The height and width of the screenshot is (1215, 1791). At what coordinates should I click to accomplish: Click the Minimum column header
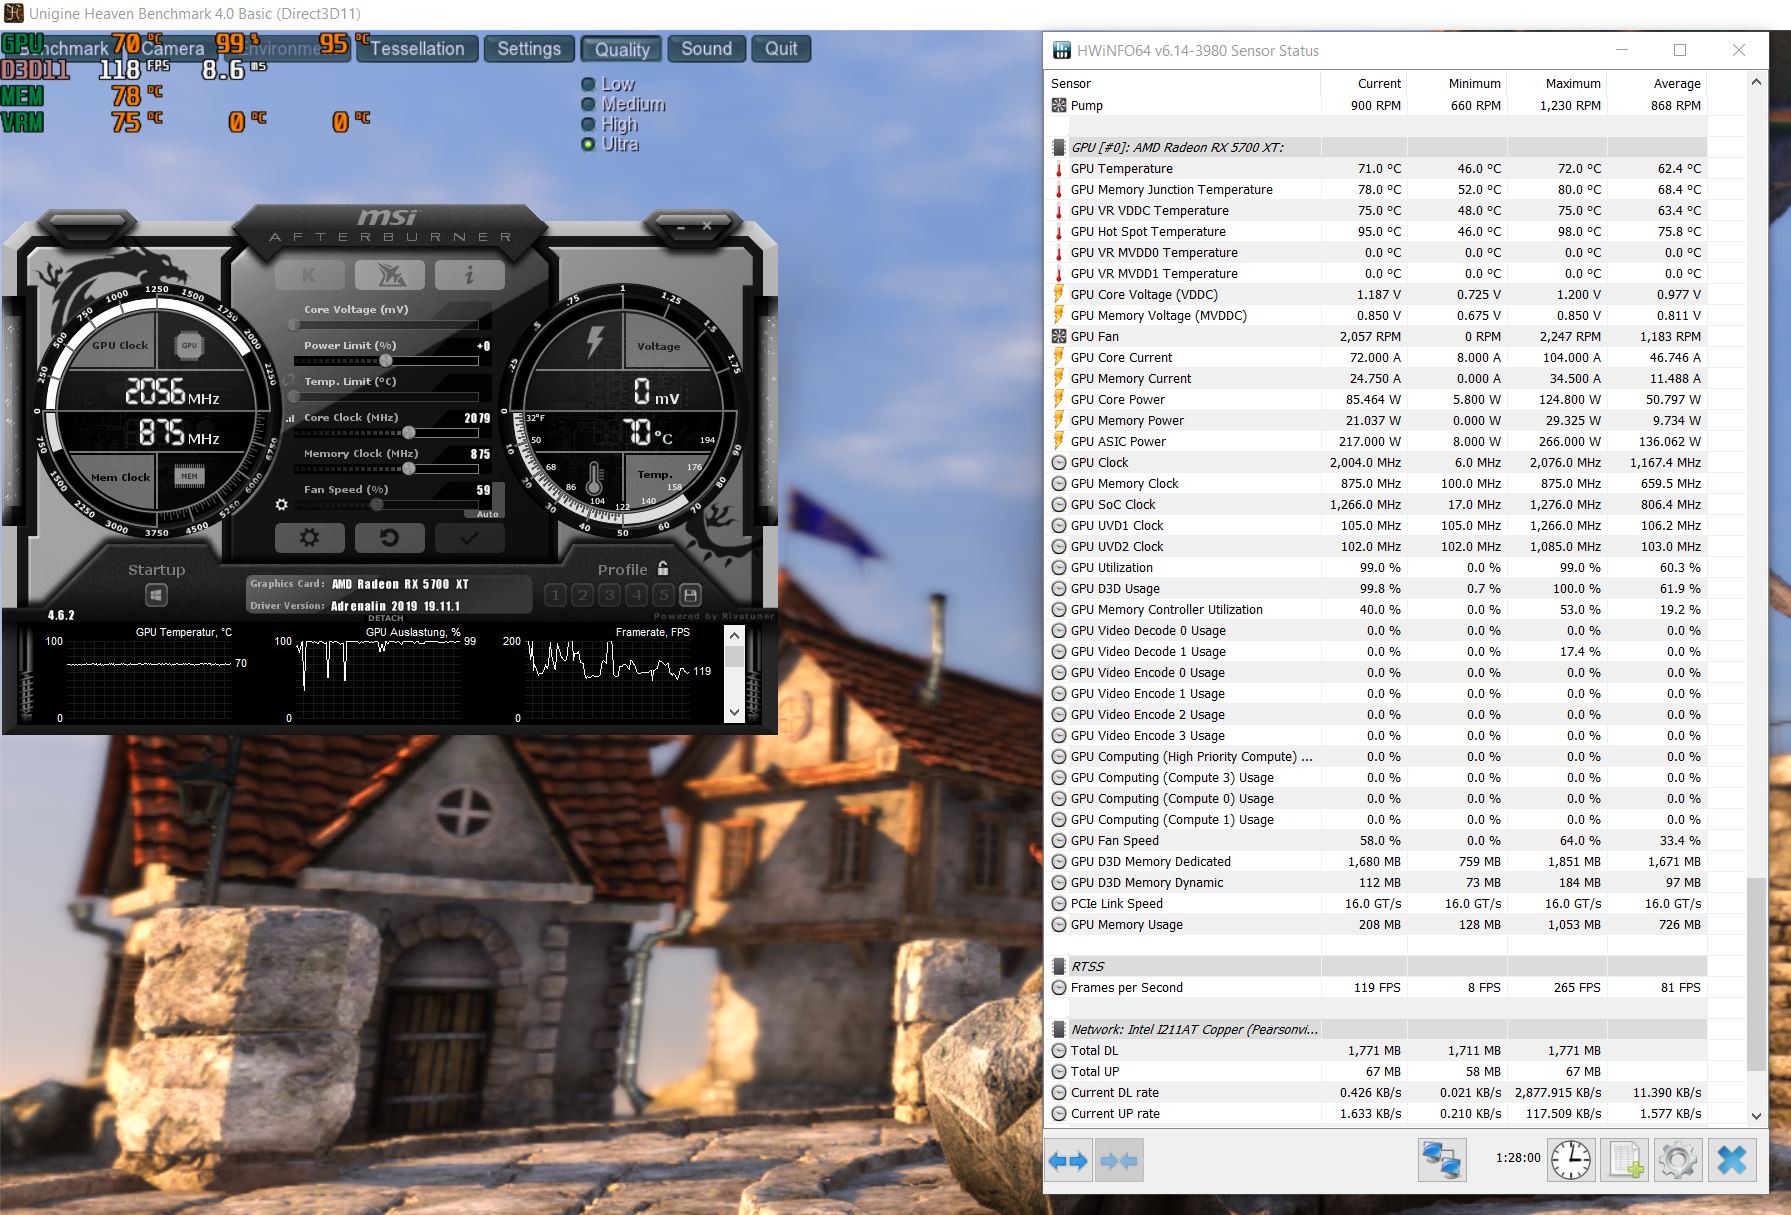click(x=1456, y=83)
